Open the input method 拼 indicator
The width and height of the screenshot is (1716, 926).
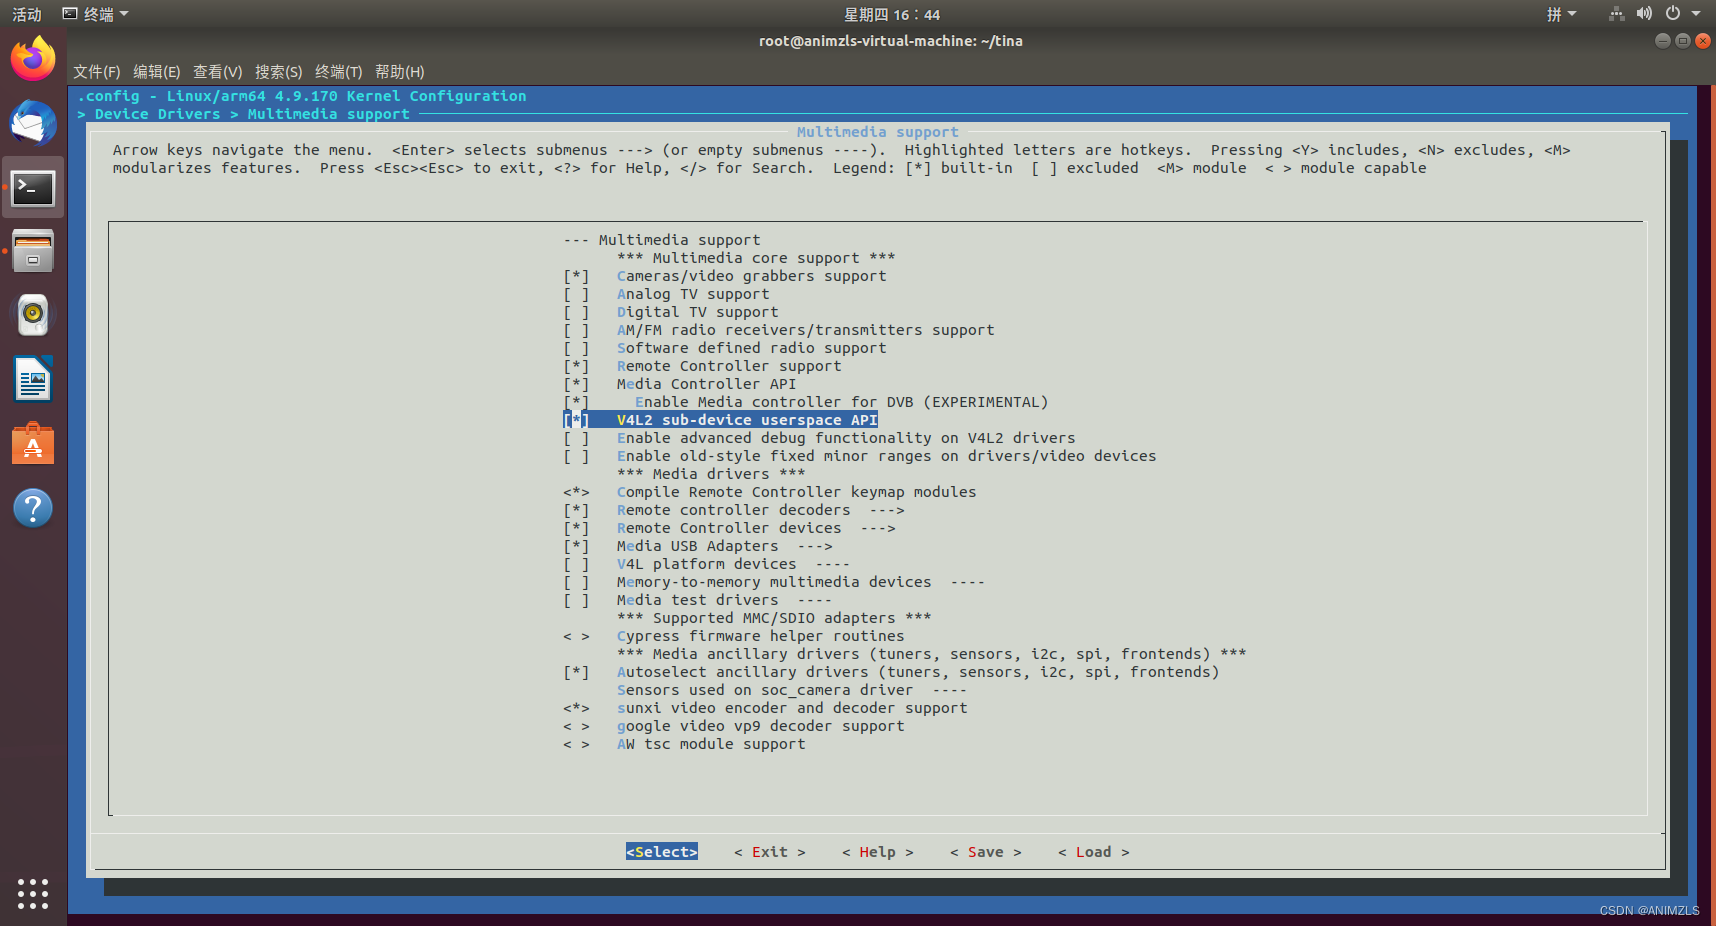(x=1561, y=14)
